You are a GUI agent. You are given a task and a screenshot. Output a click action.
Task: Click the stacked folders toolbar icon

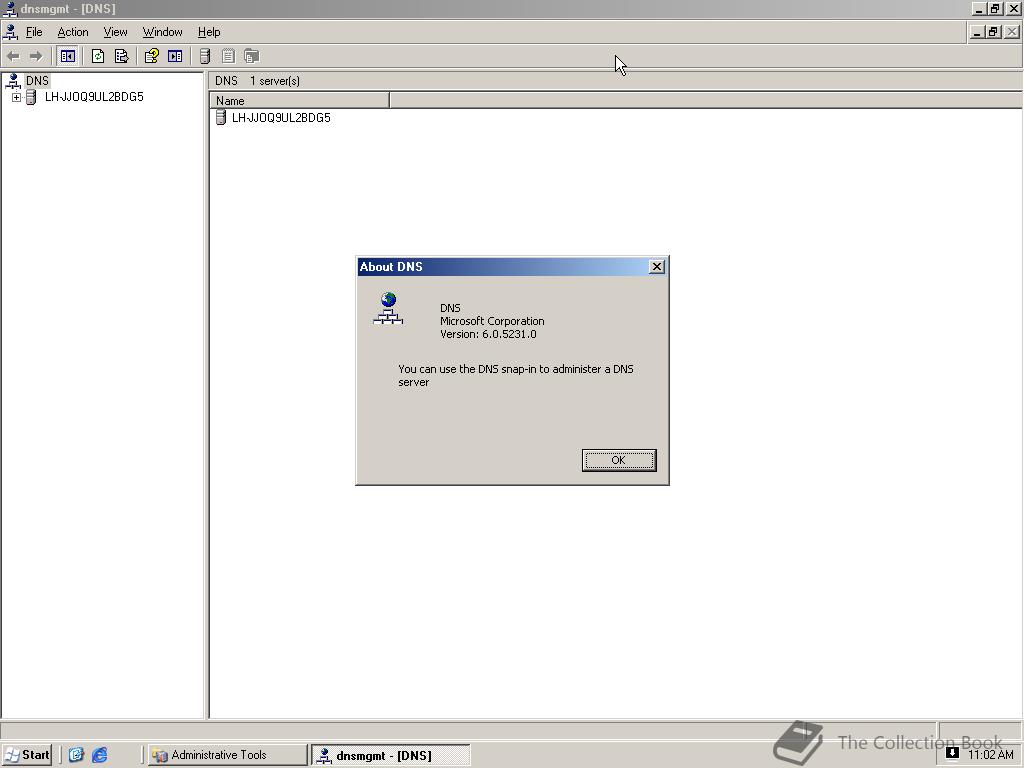pyautogui.click(x=251, y=56)
